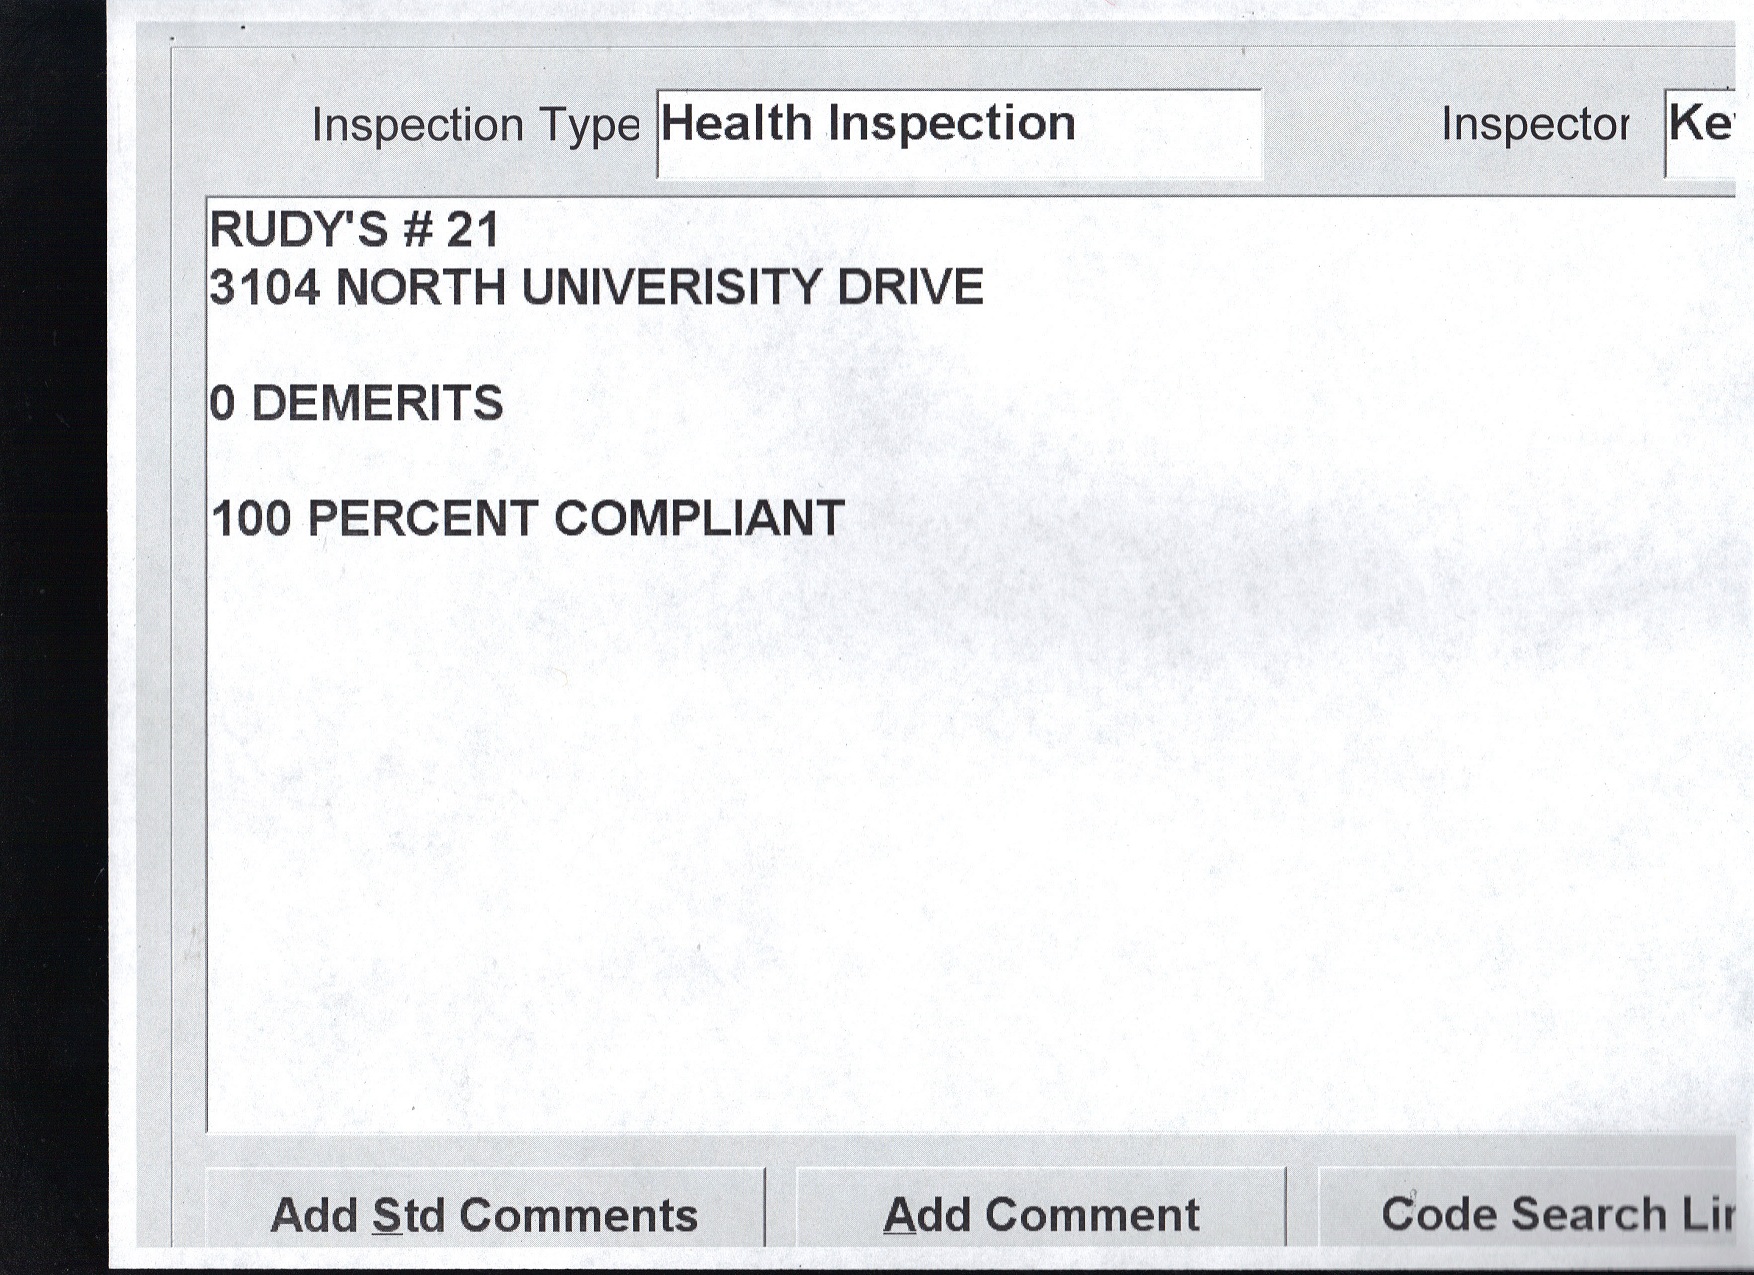Click the word NORTH in the address
This screenshot has width=1754, height=1275.
pyautogui.click(x=420, y=288)
